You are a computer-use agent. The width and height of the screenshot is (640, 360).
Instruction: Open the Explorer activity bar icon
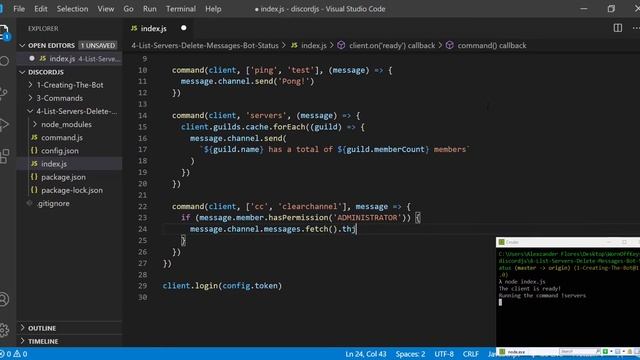4,32
